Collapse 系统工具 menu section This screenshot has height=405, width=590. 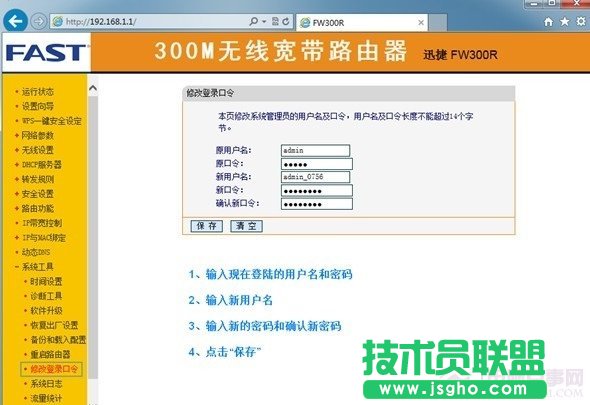(38, 267)
